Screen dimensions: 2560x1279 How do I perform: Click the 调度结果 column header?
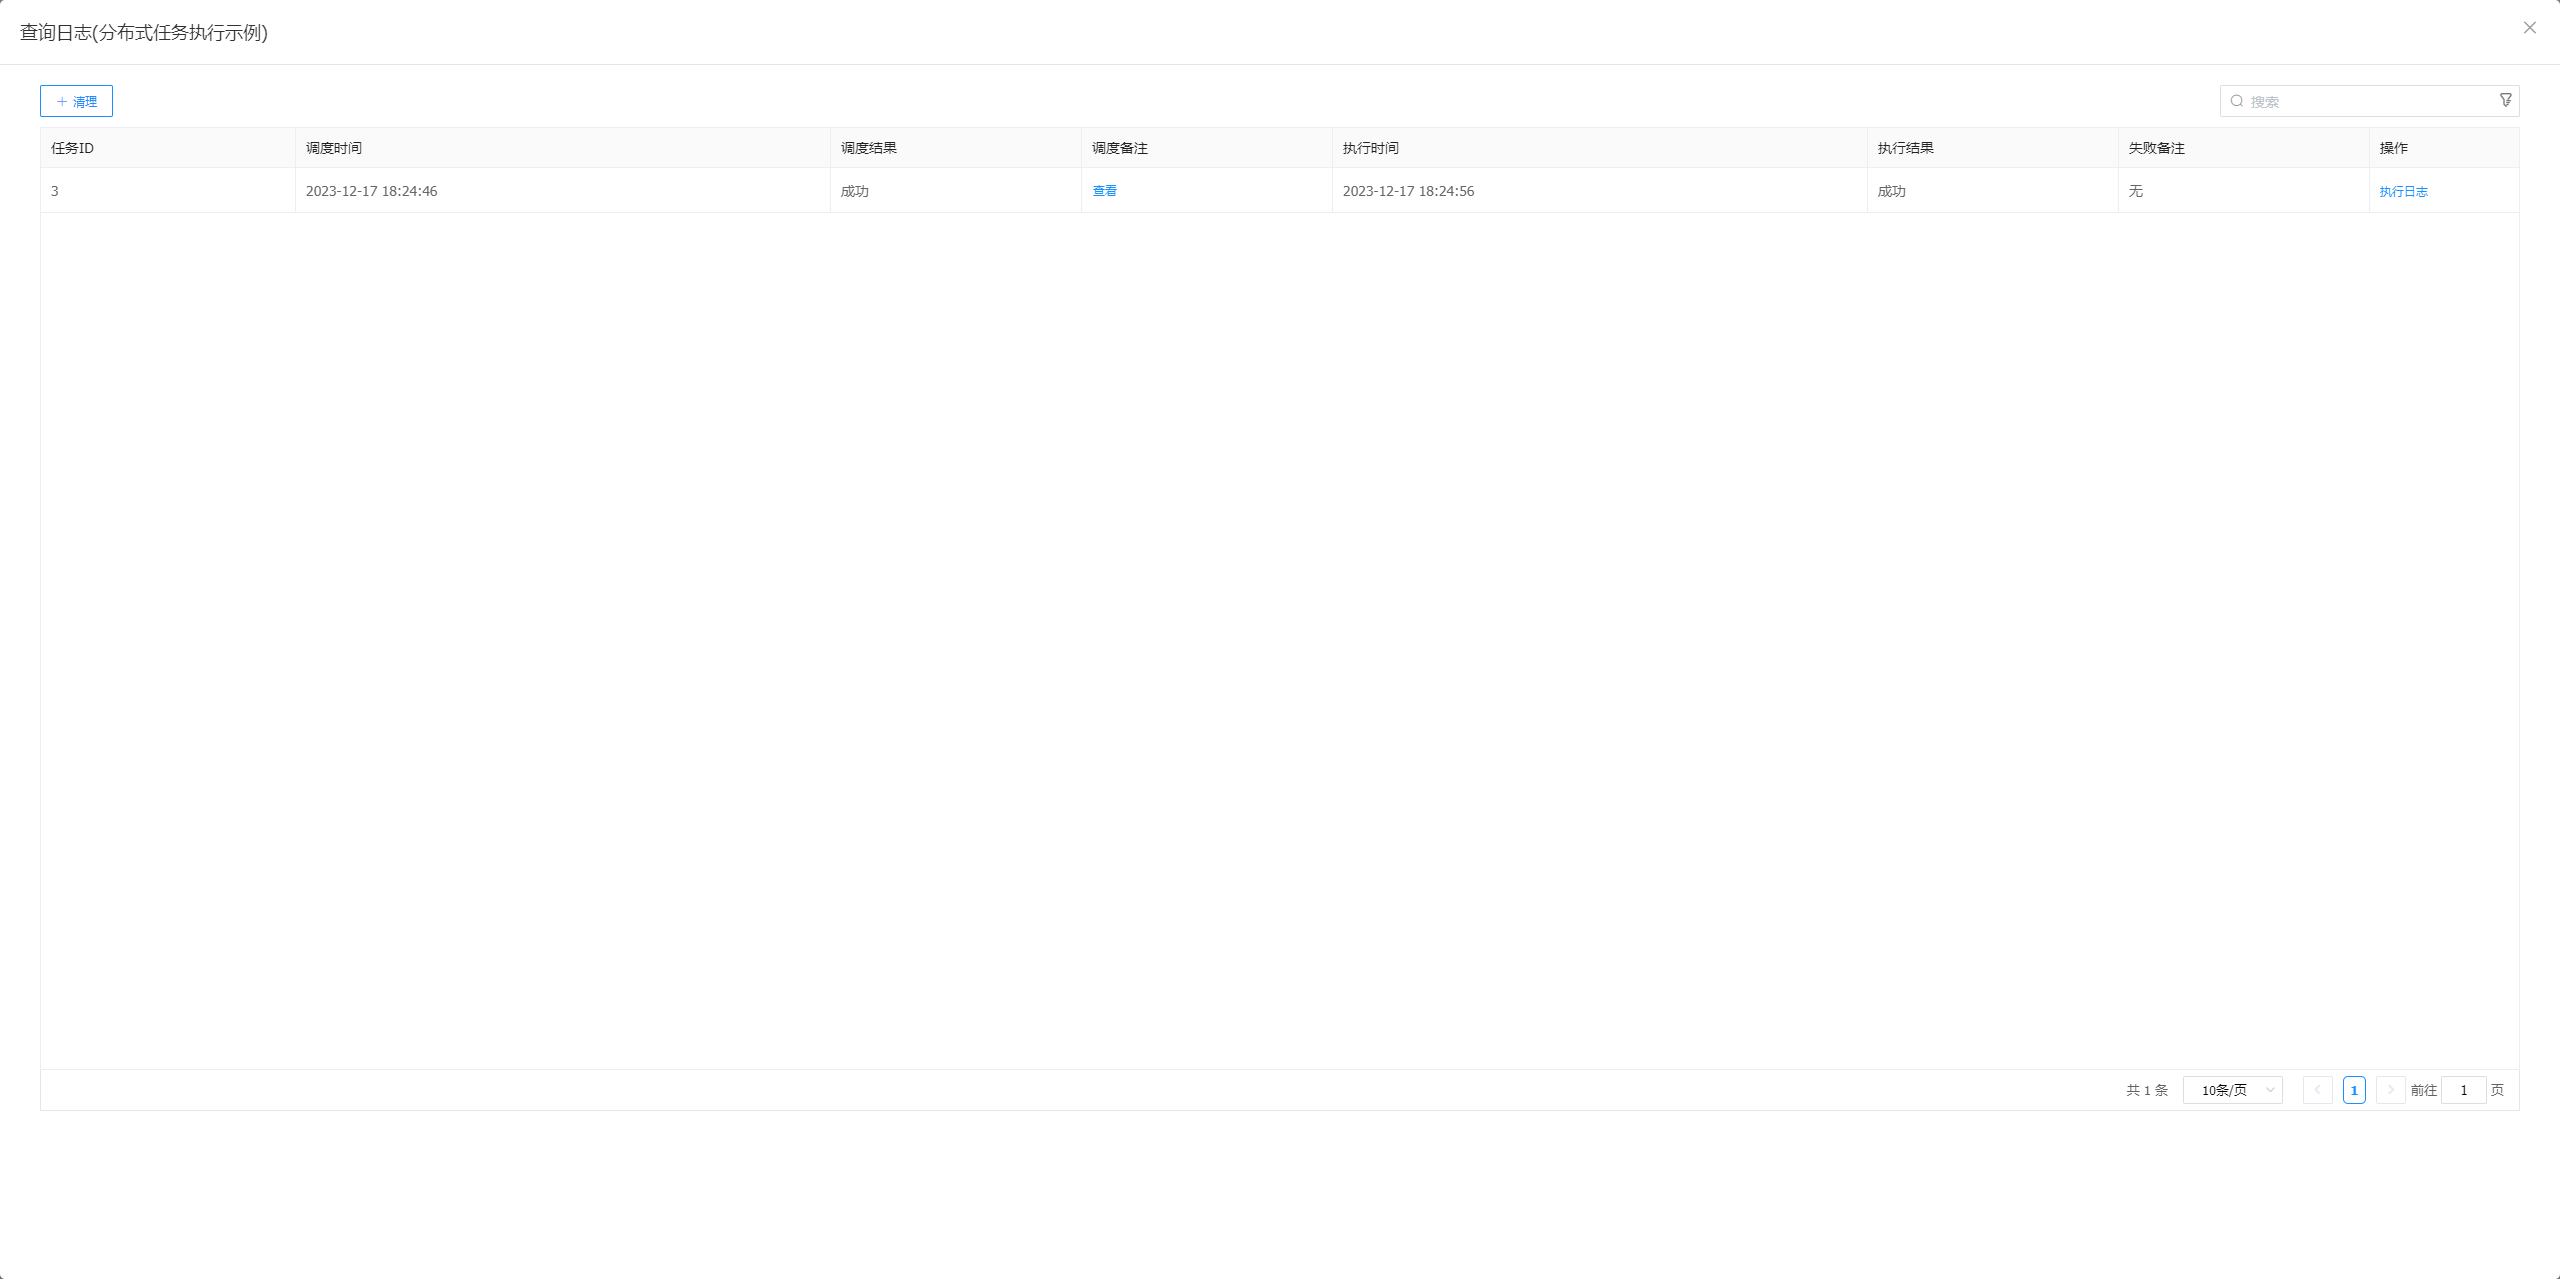[868, 148]
